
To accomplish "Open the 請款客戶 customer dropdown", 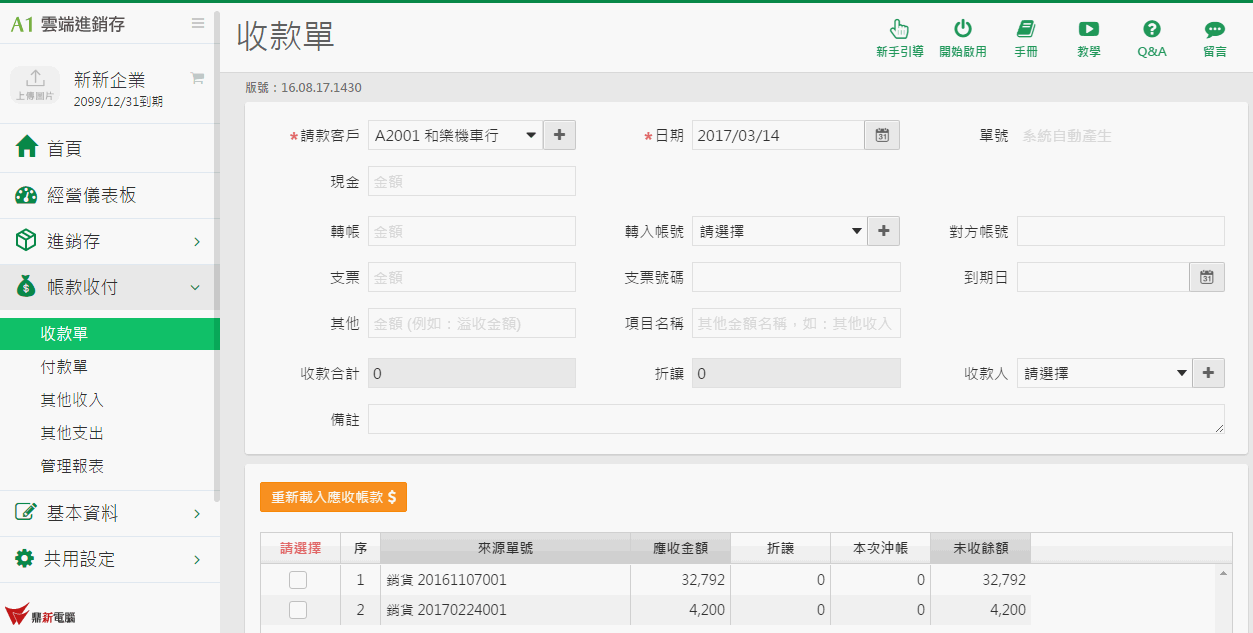I will coord(455,135).
